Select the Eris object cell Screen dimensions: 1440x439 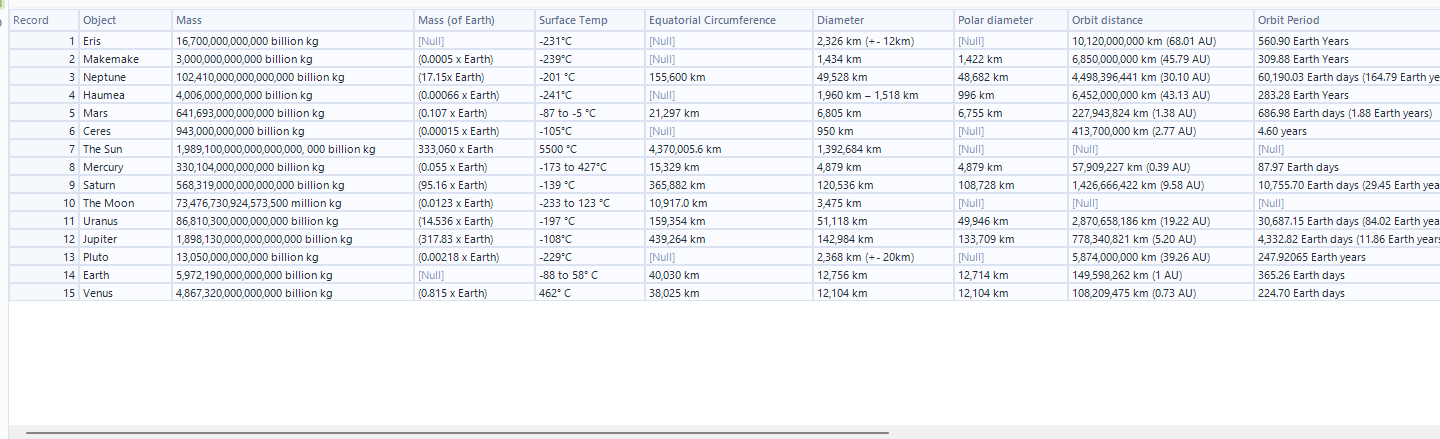pyautogui.click(x=124, y=41)
